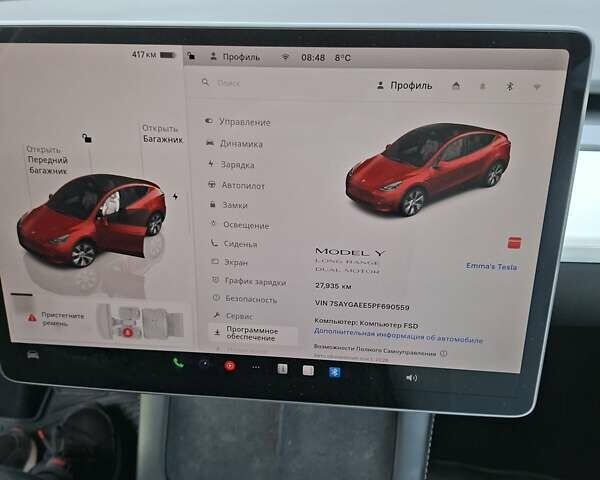Tap the 08:48 clock
Viewport: 600px width, 480px height.
click(313, 58)
